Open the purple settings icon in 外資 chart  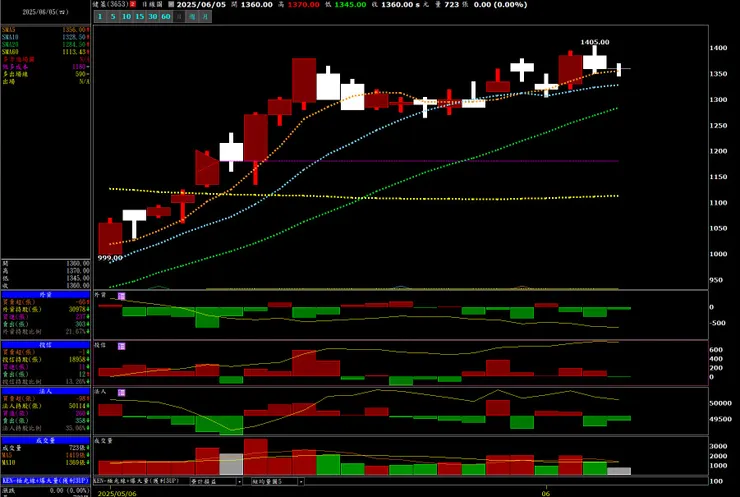coord(122,296)
